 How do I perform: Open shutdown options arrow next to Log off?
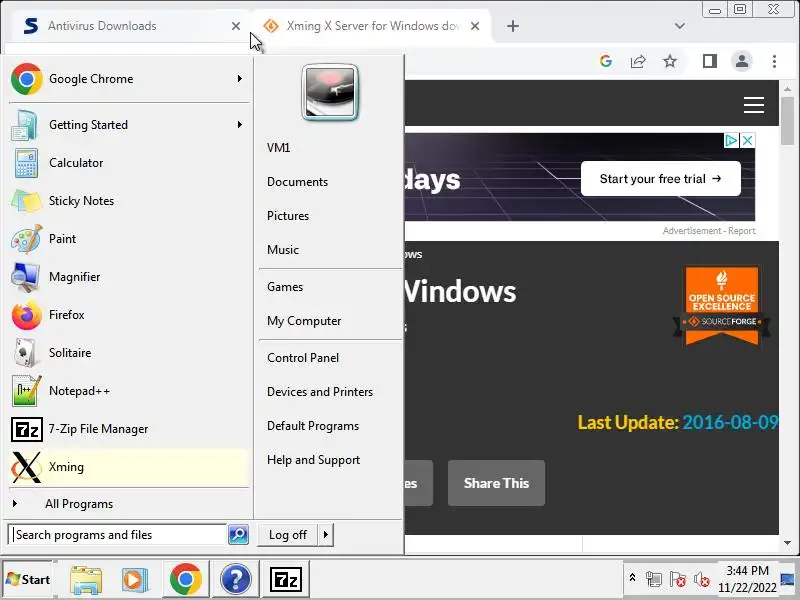click(326, 535)
